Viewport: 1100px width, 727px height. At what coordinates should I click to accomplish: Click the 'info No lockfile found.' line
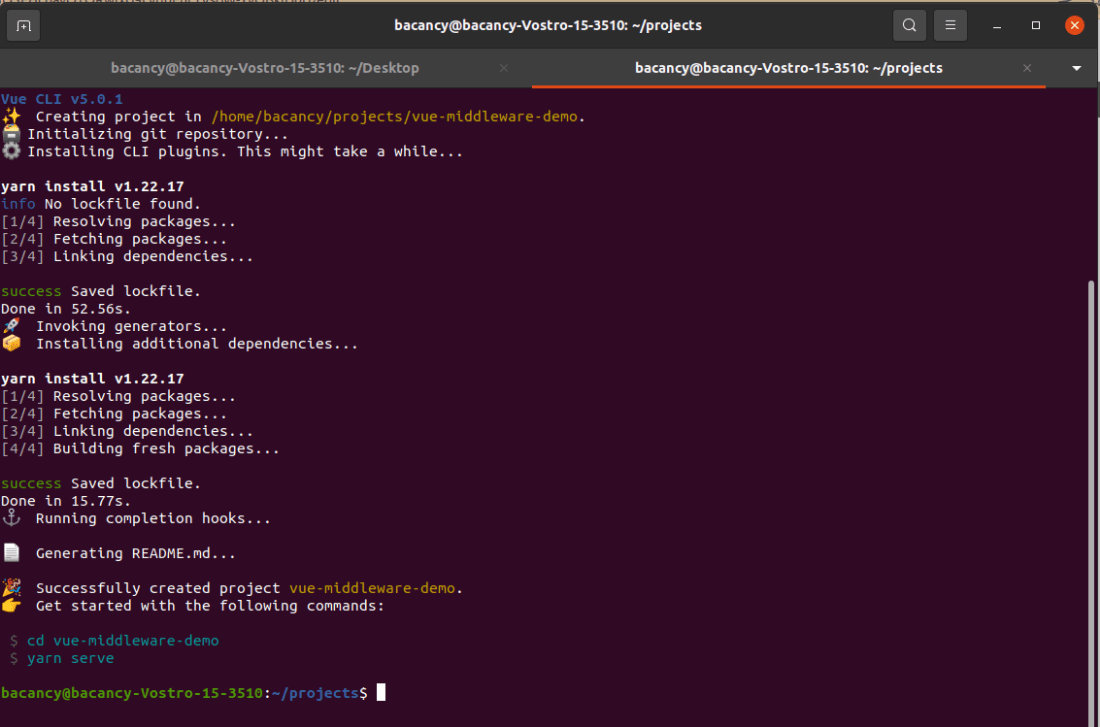click(x=101, y=204)
